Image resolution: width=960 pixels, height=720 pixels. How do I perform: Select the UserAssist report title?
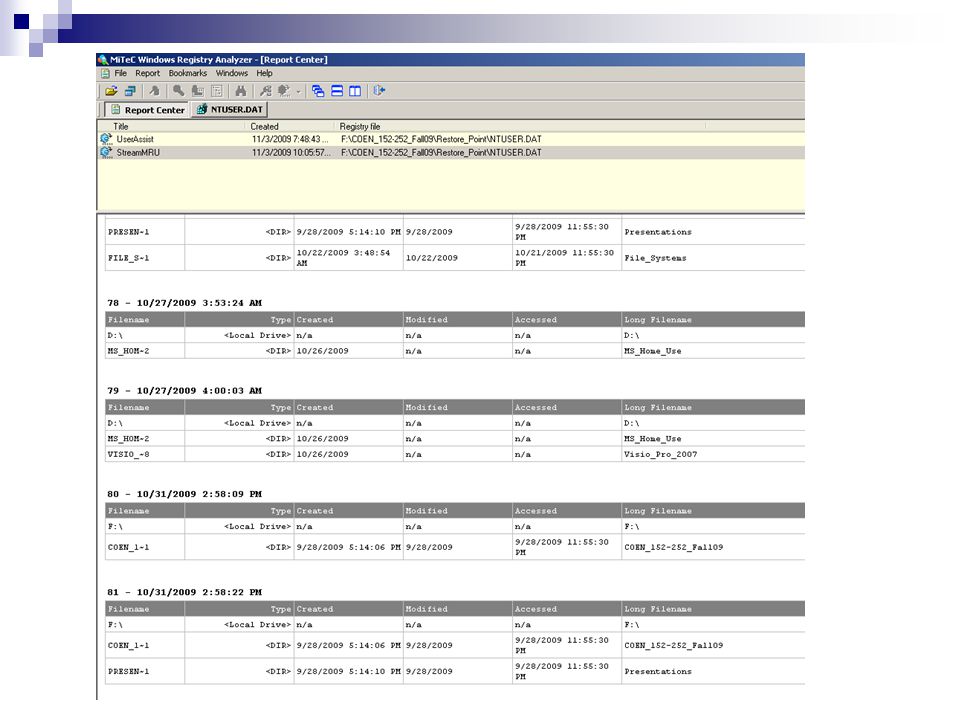point(135,140)
